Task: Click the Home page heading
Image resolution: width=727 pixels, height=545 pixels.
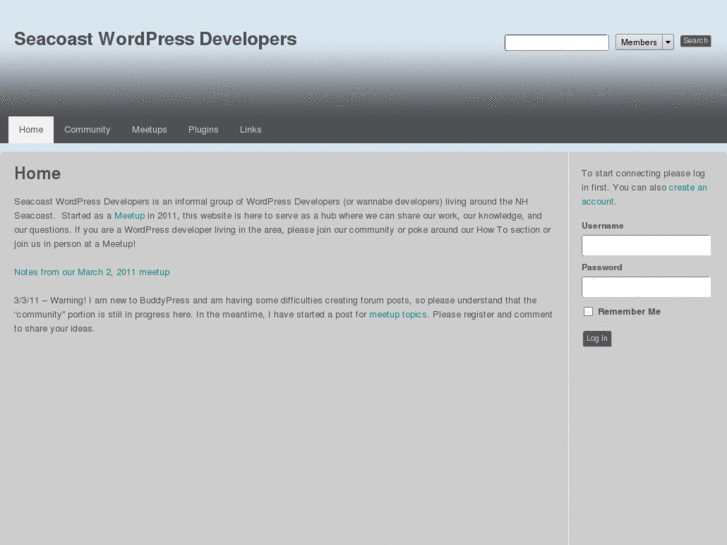Action: point(38,173)
